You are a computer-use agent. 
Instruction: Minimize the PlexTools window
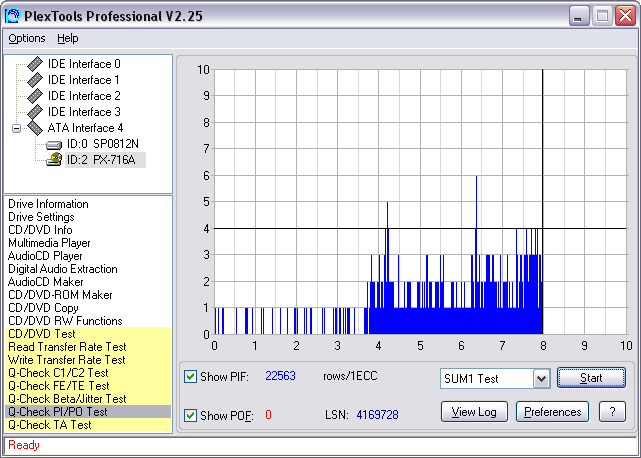click(579, 16)
